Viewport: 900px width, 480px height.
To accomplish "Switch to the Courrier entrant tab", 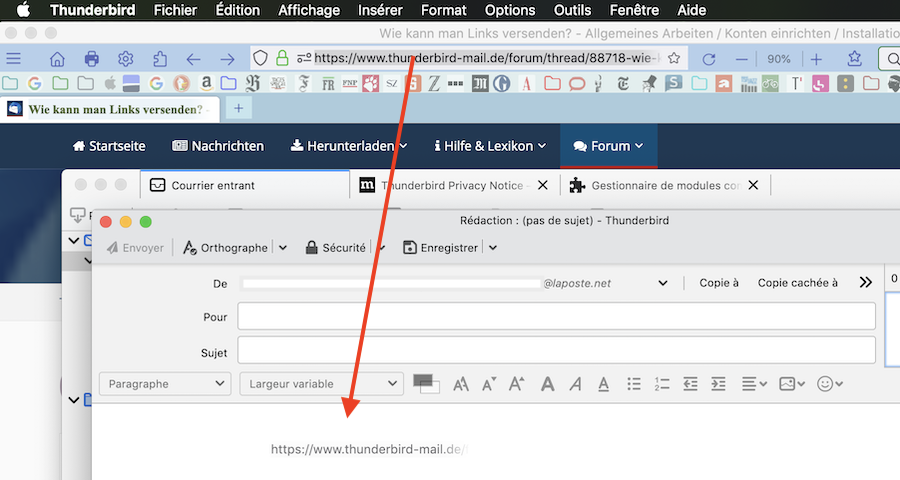I will point(245,185).
